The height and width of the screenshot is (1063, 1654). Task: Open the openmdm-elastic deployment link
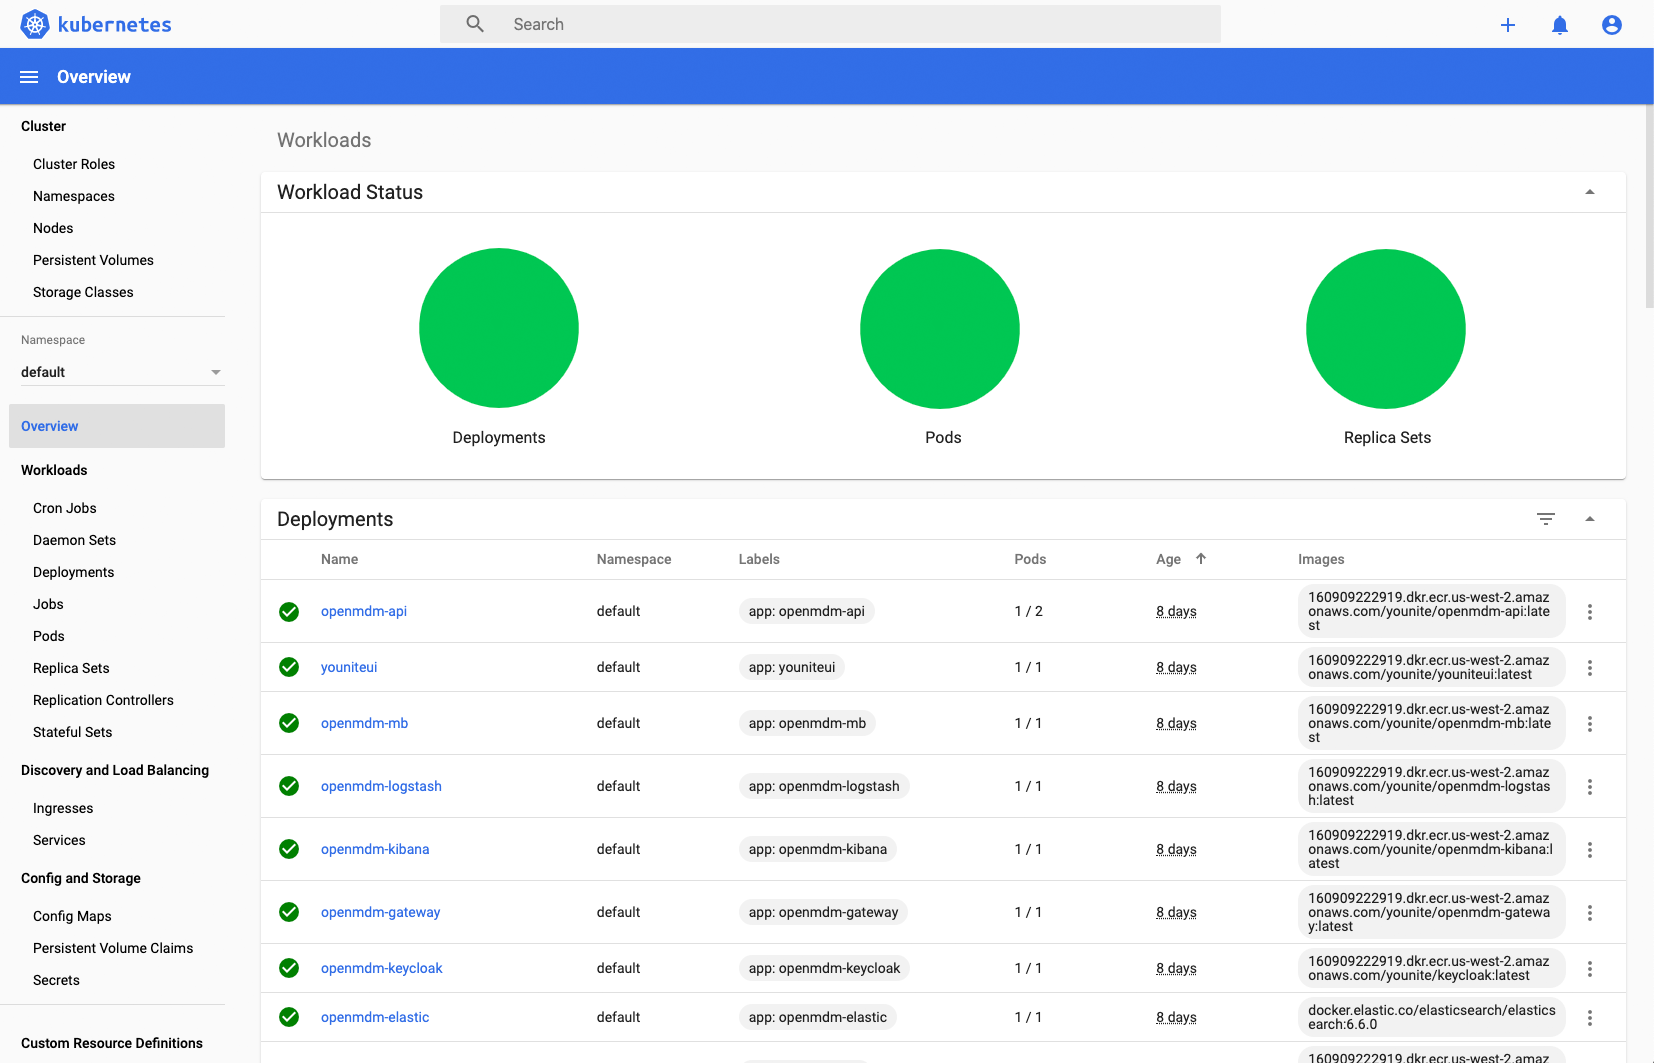point(375,1017)
